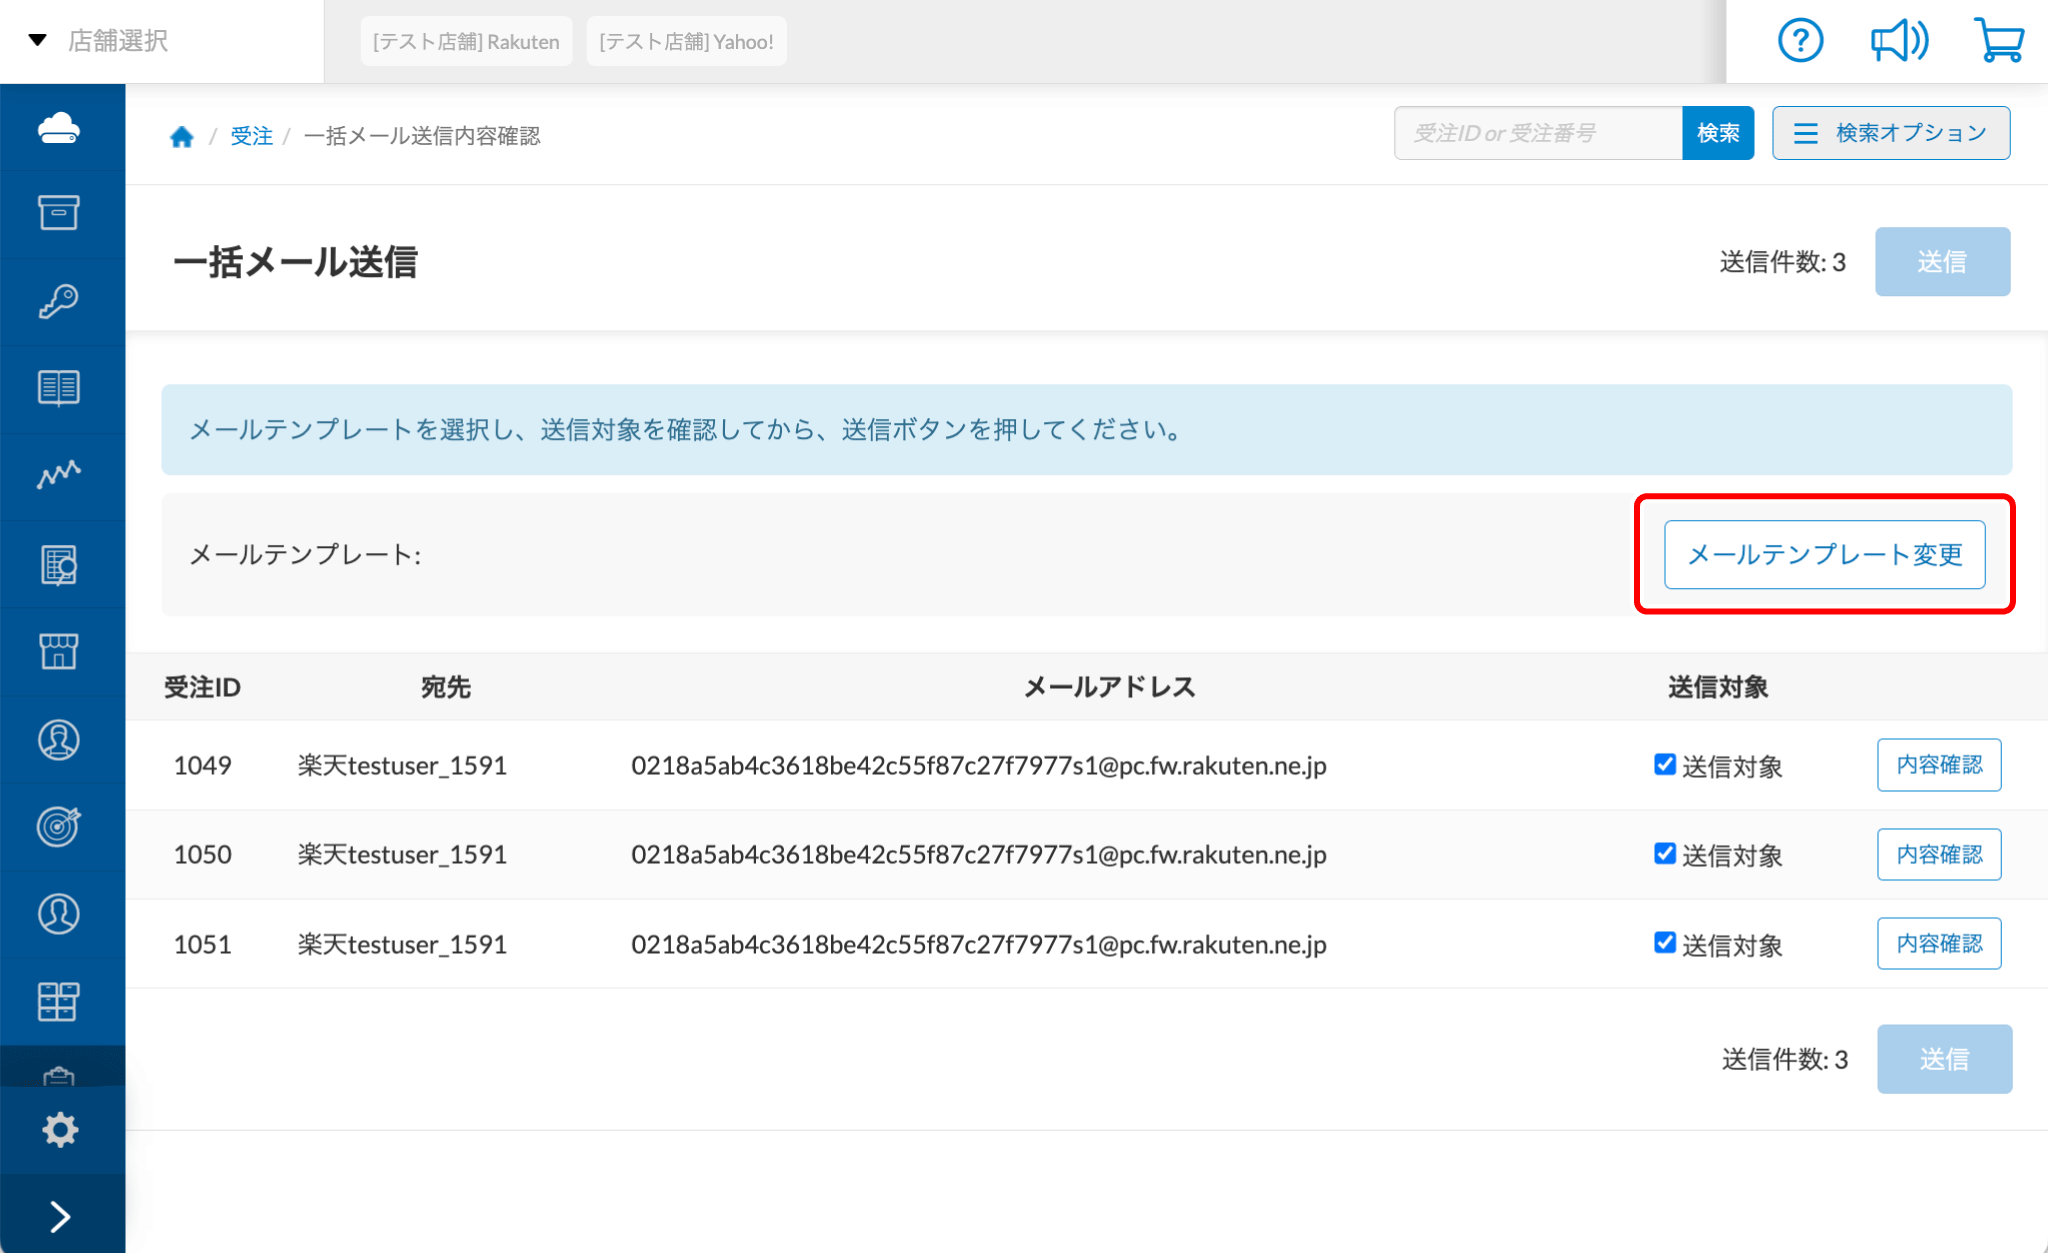Expand 検索オプション menu
2048x1253 pixels.
click(x=1890, y=133)
